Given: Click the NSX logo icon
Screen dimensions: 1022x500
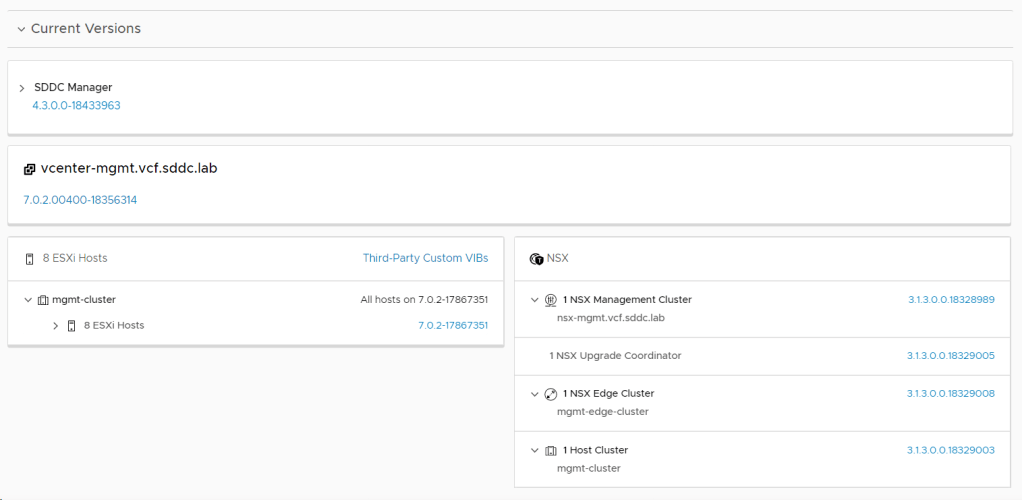Looking at the screenshot, I should tap(536, 258).
